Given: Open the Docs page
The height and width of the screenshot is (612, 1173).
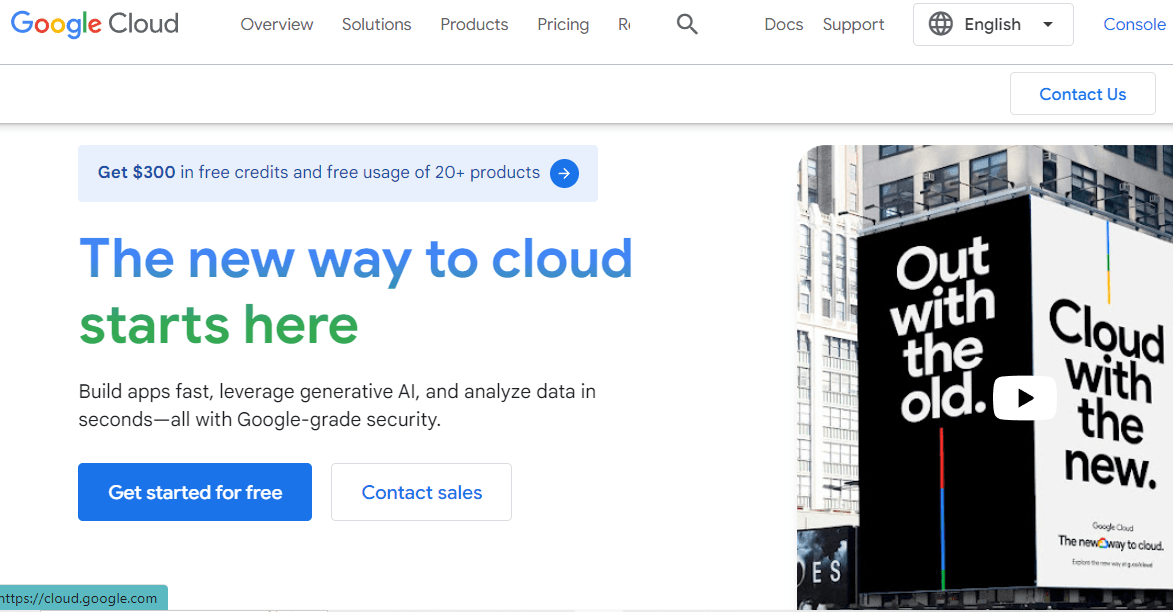Looking at the screenshot, I should 783,24.
